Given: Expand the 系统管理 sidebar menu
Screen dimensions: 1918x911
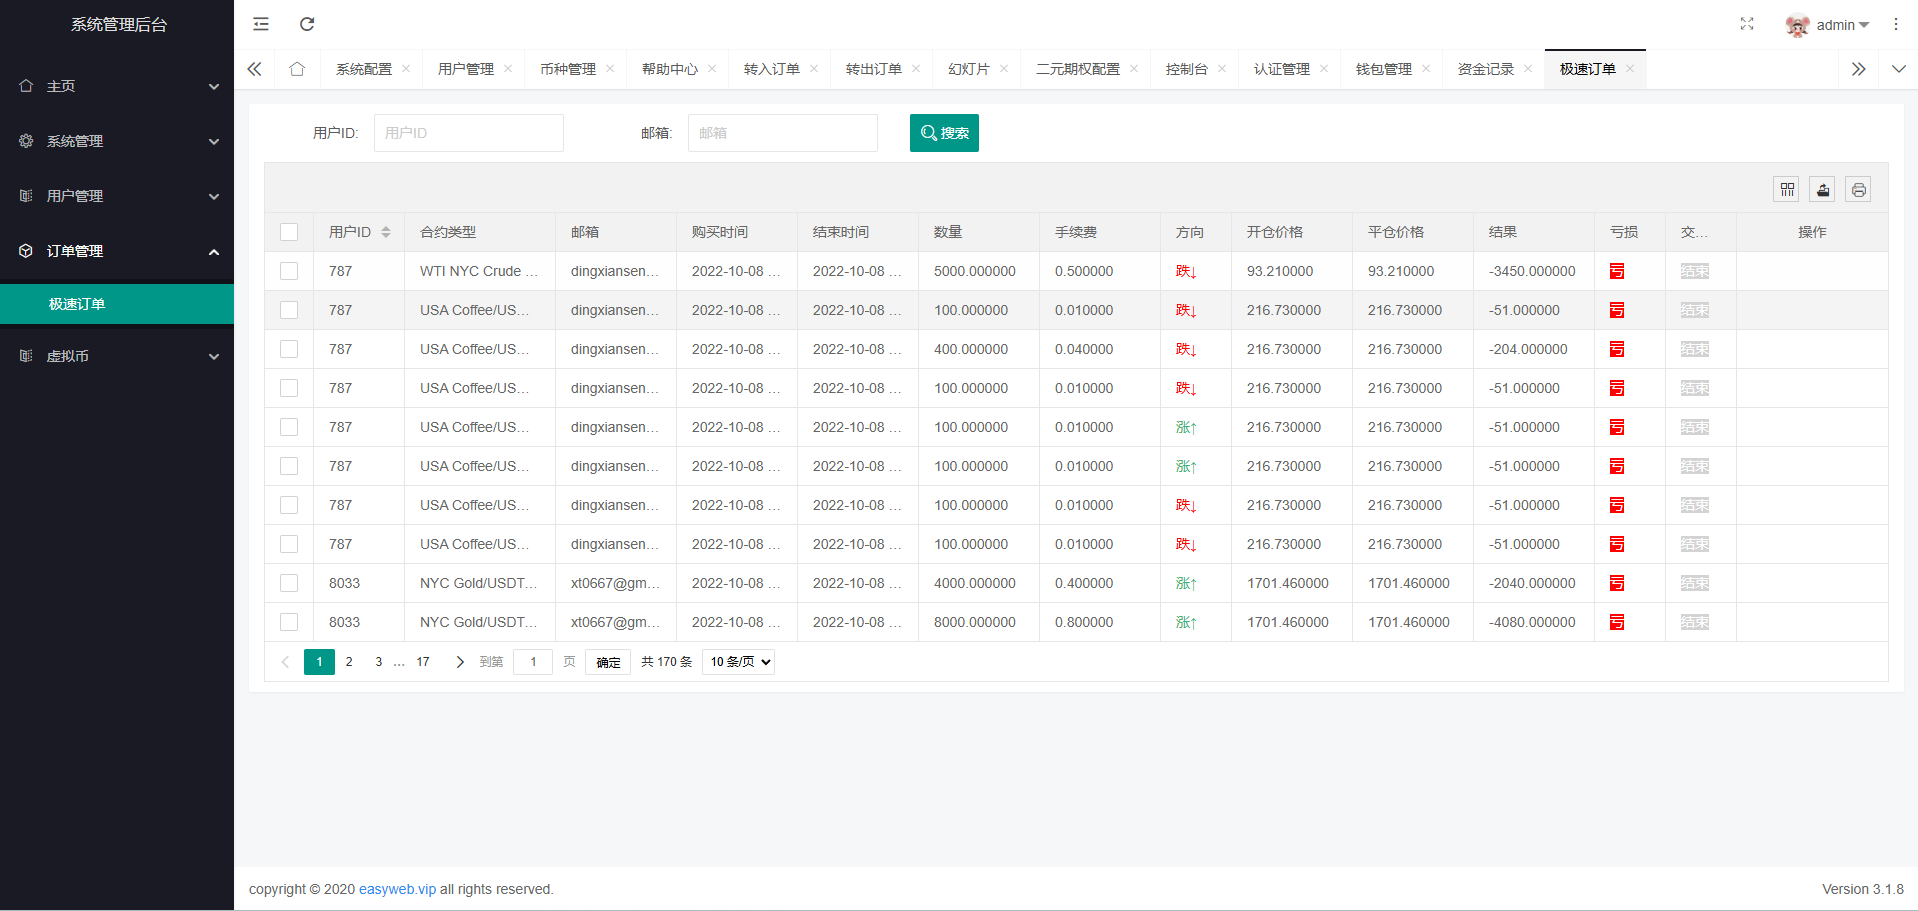Looking at the screenshot, I should [x=117, y=141].
